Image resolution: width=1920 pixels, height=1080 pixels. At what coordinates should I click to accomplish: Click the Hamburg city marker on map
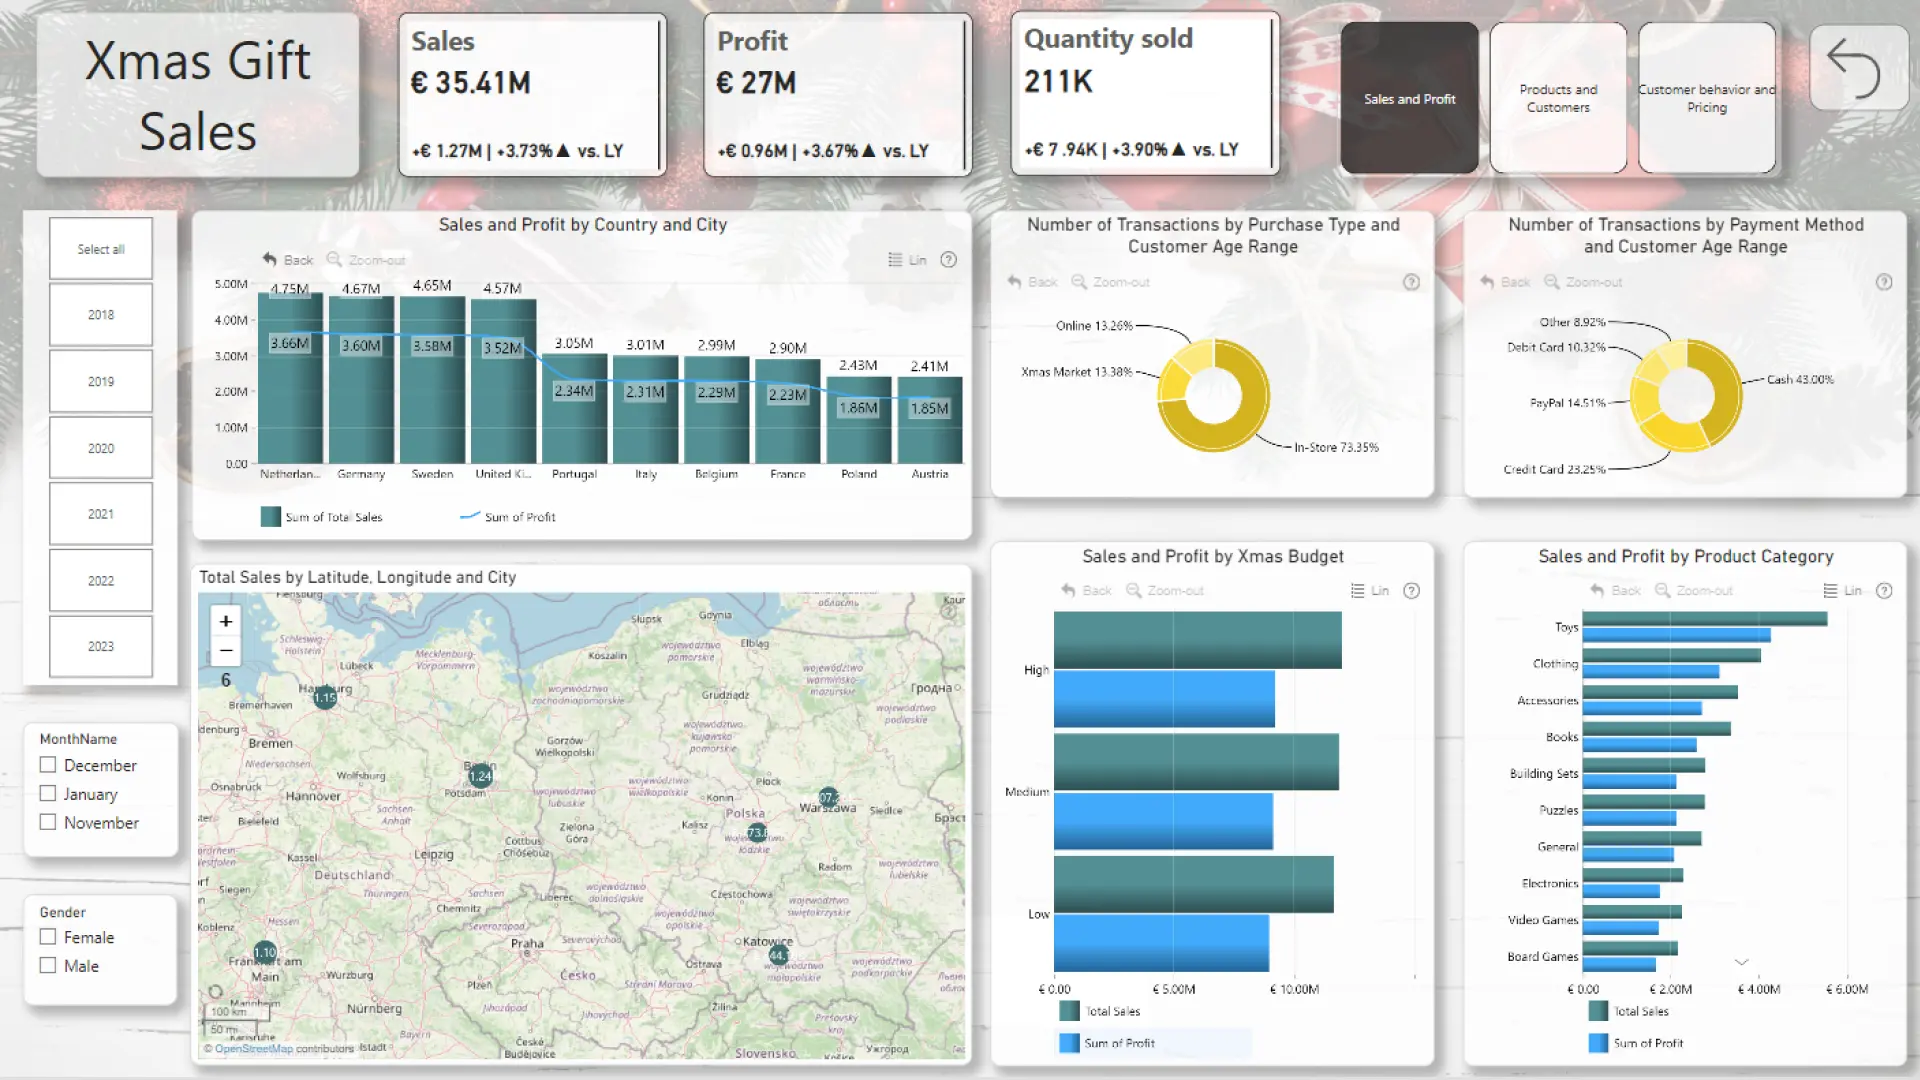click(x=325, y=697)
